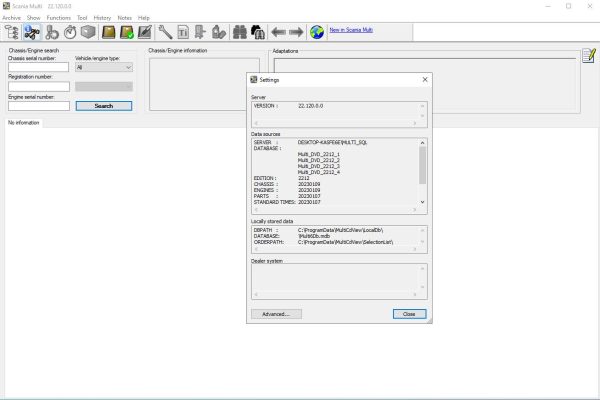Image resolution: width=600 pixels, height=400 pixels.
Task: Click the Close button in Settings dialog
Action: pyautogui.click(x=409, y=314)
